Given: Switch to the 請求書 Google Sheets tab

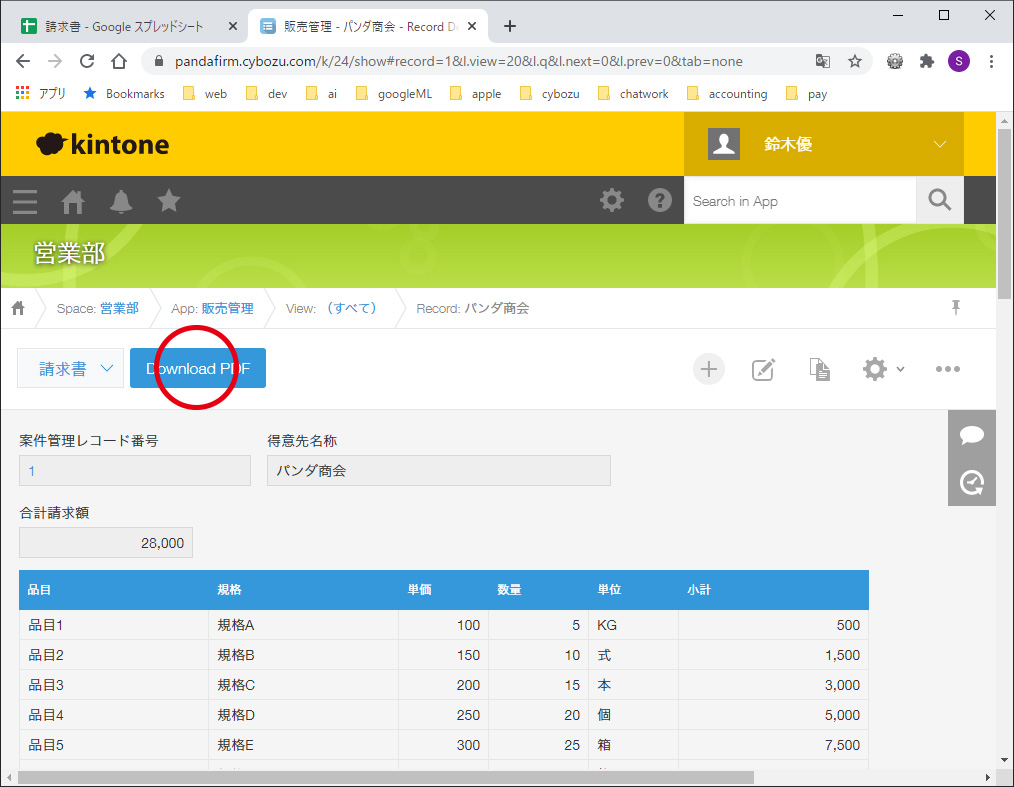Looking at the screenshot, I should (x=130, y=26).
